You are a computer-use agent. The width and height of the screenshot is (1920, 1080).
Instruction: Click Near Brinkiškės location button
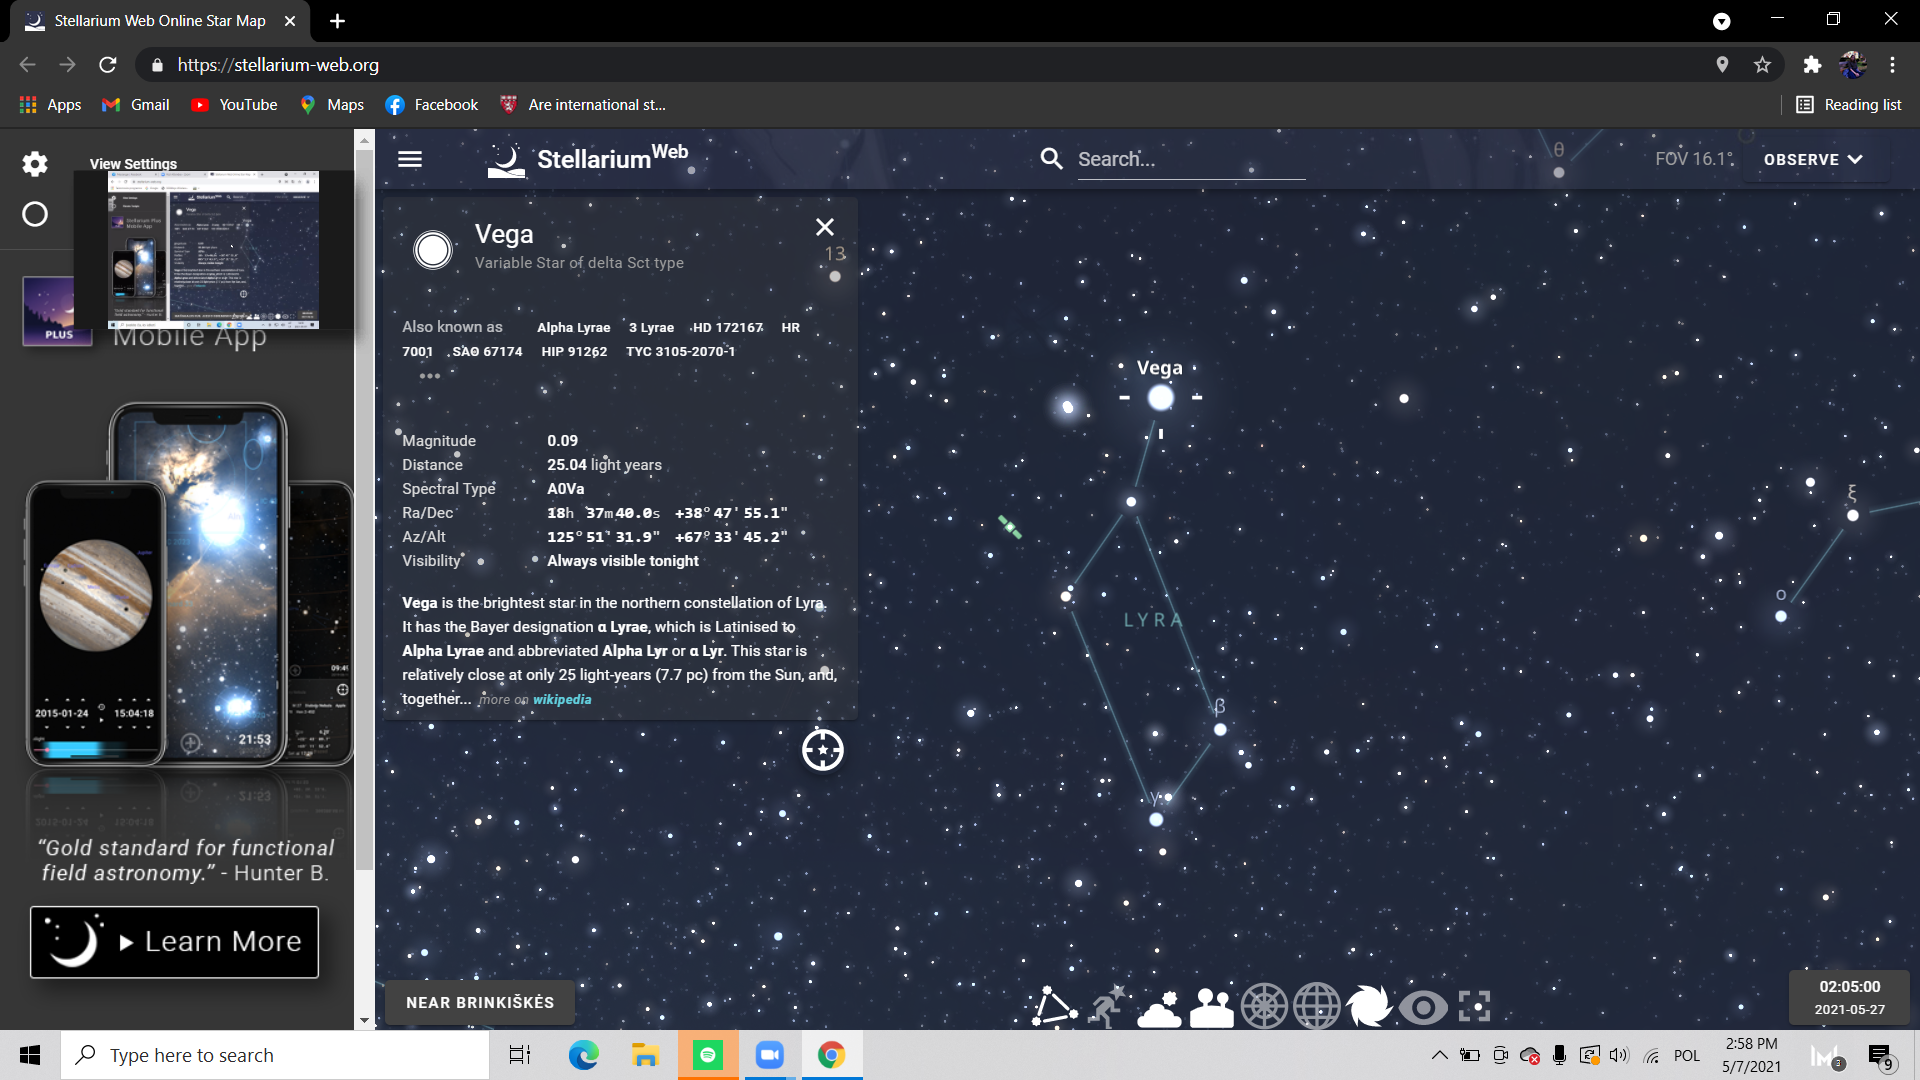tap(480, 1002)
